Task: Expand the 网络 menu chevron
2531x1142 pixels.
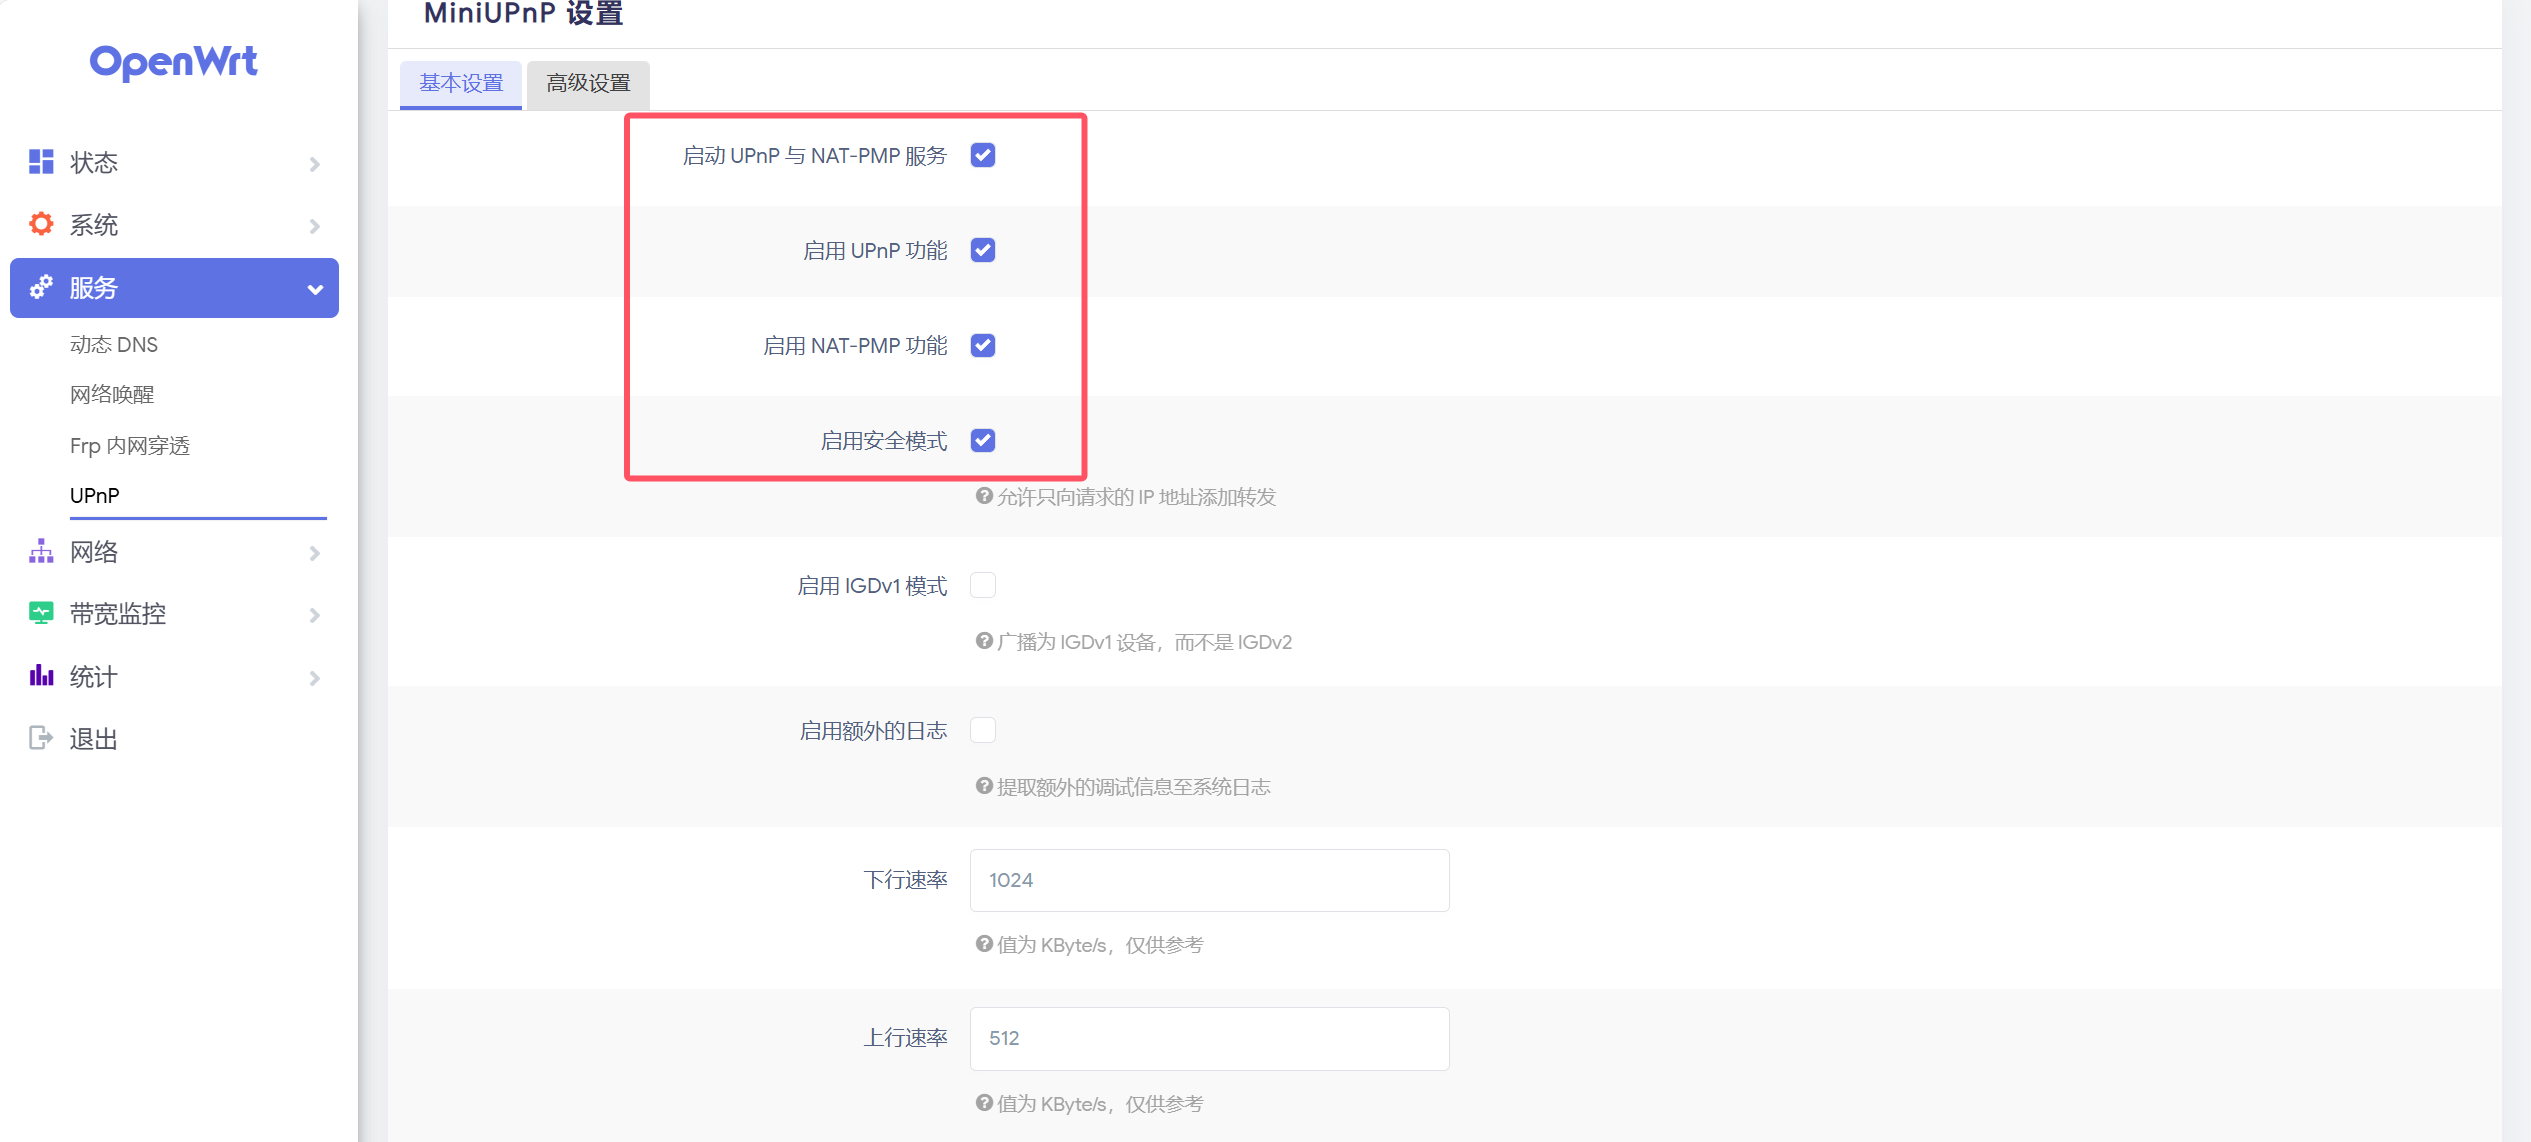Action: click(315, 553)
